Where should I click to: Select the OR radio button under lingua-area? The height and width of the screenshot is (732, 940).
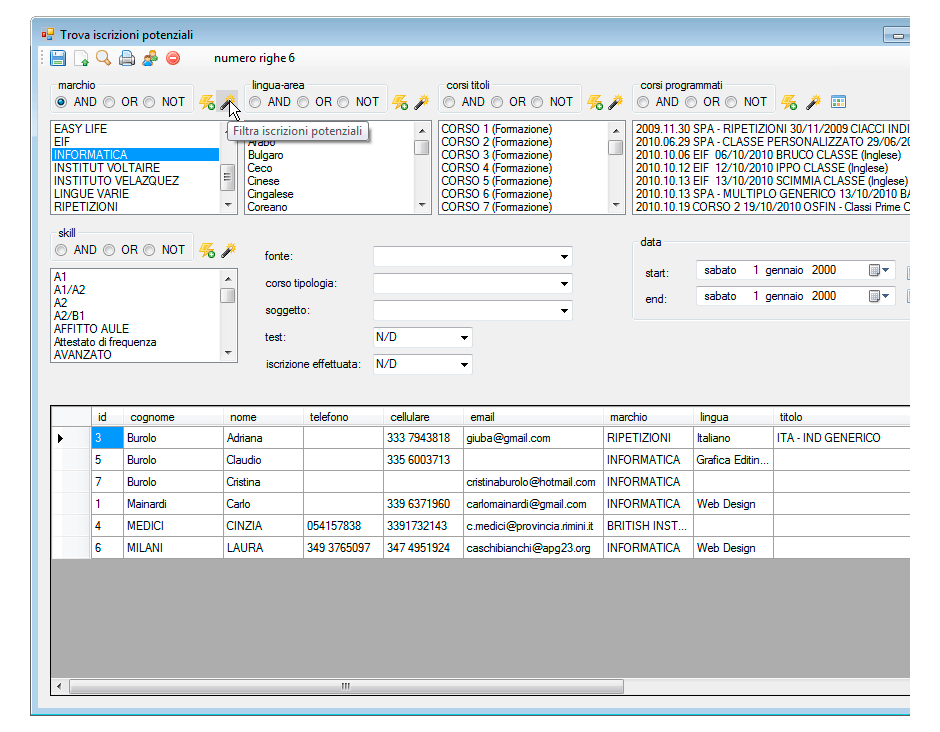tap(303, 103)
